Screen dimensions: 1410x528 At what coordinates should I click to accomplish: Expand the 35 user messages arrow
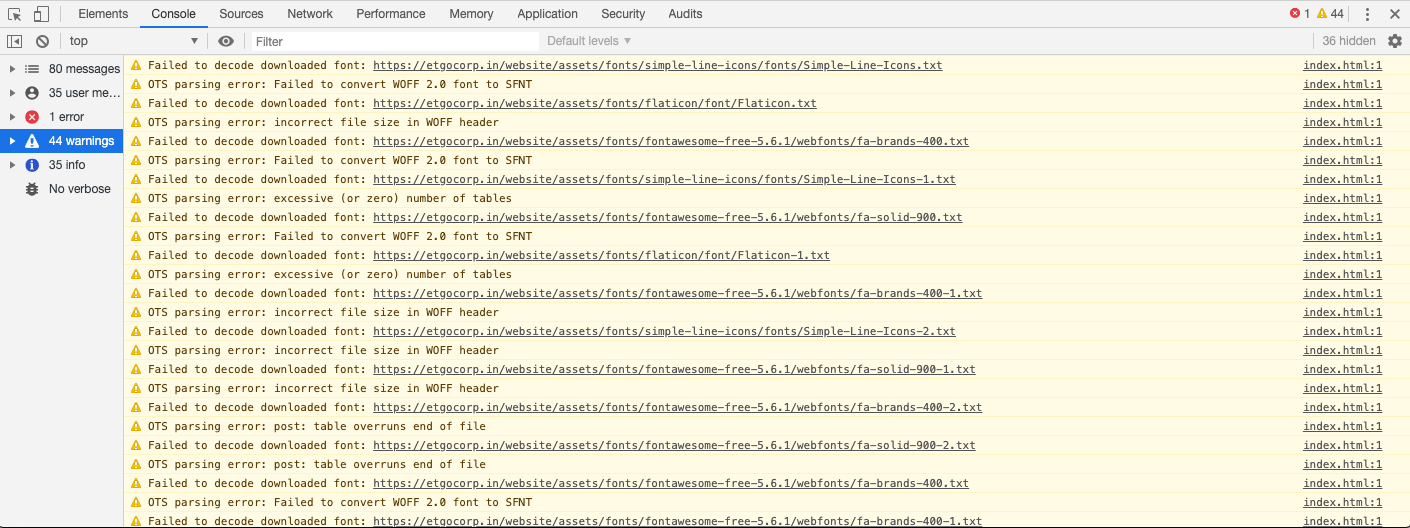[12, 93]
